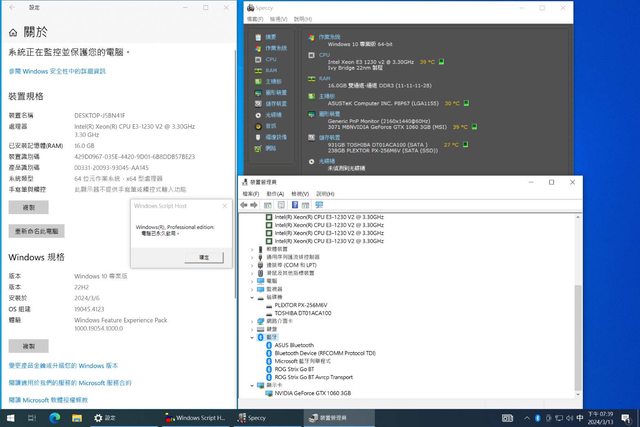Click the Device Manager toolbar Back arrow
The height and width of the screenshot is (427, 640).
[x=244, y=205]
